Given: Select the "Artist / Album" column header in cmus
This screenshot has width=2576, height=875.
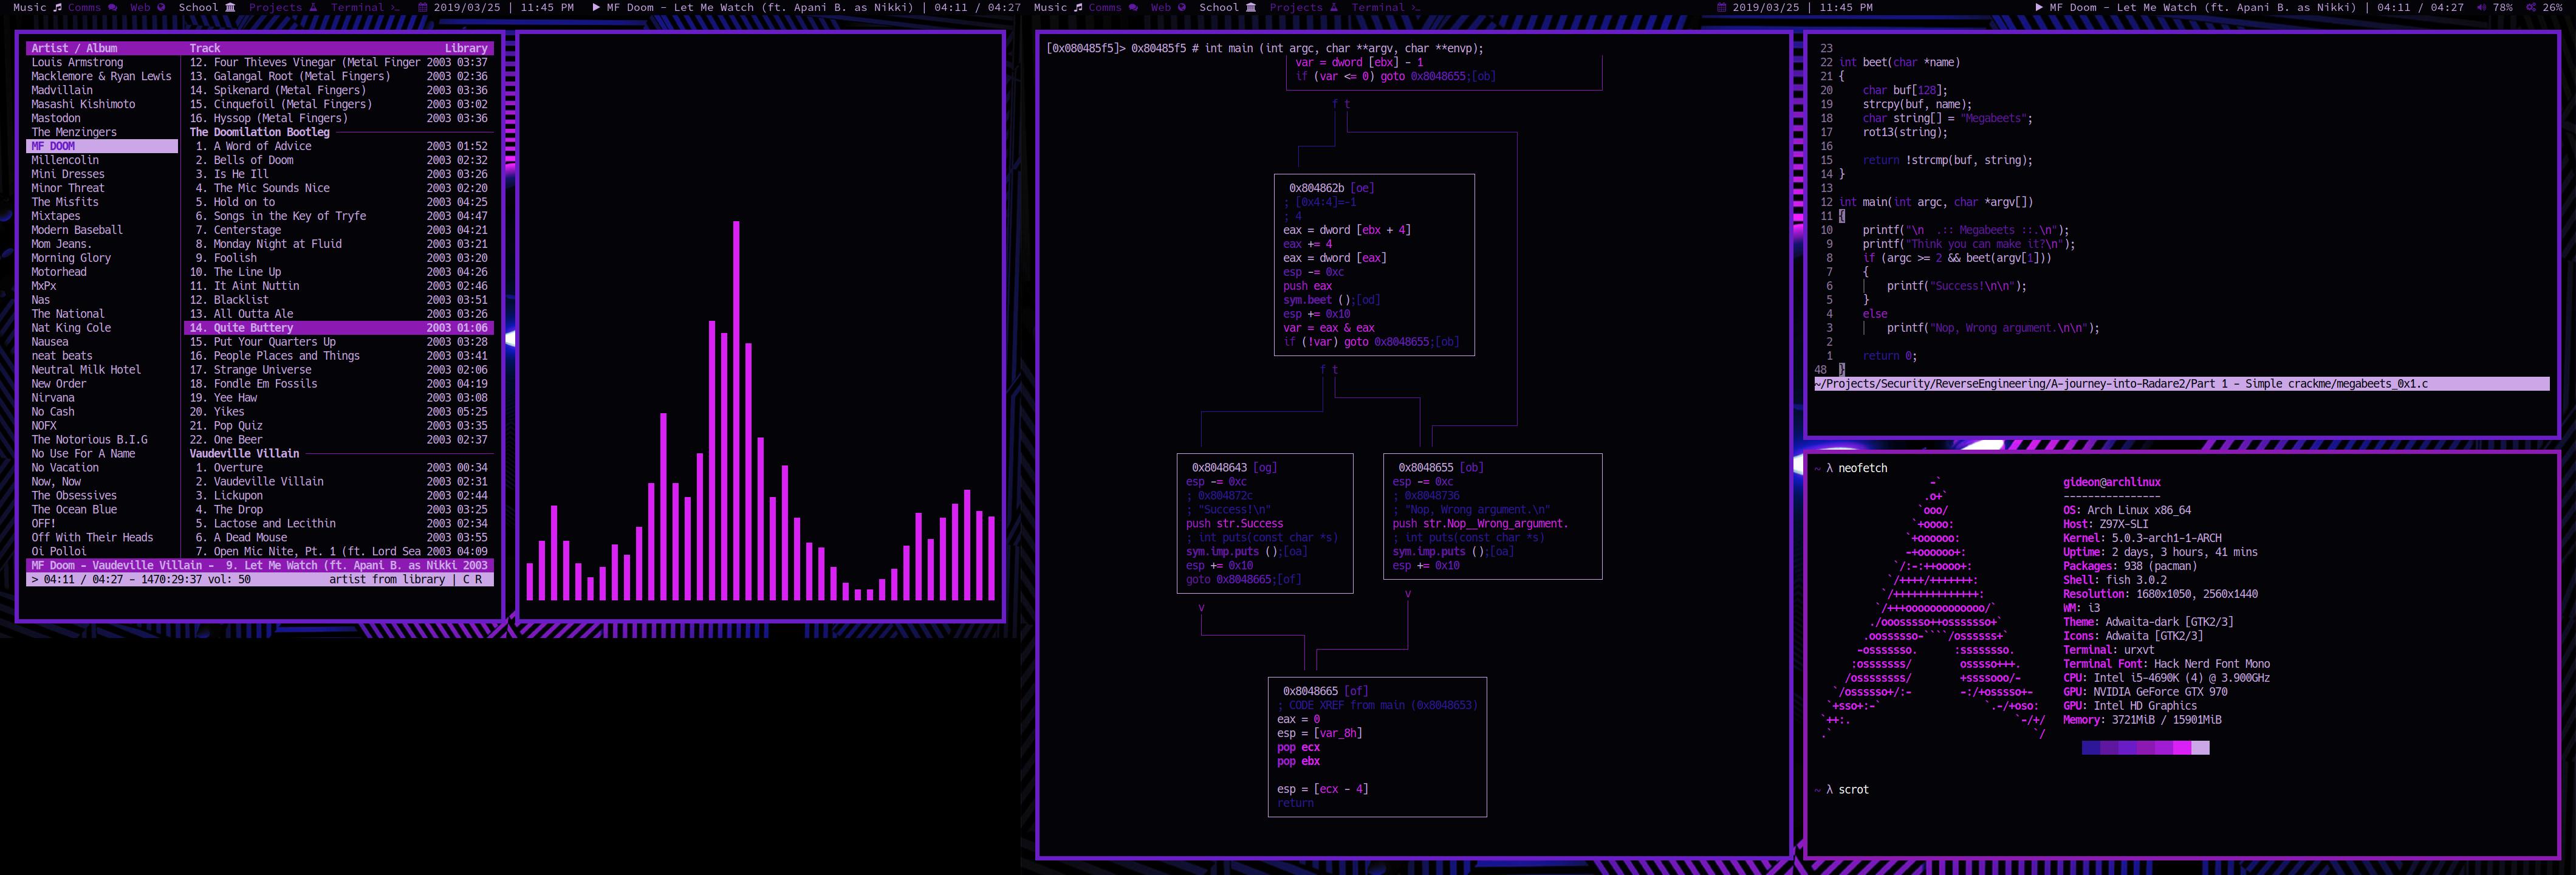Looking at the screenshot, I should point(74,48).
